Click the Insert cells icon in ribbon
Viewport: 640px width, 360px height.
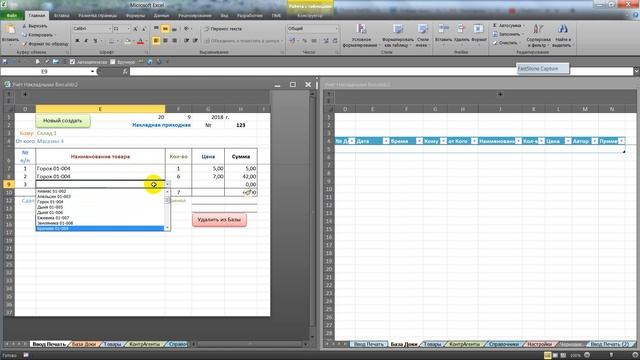point(443,29)
